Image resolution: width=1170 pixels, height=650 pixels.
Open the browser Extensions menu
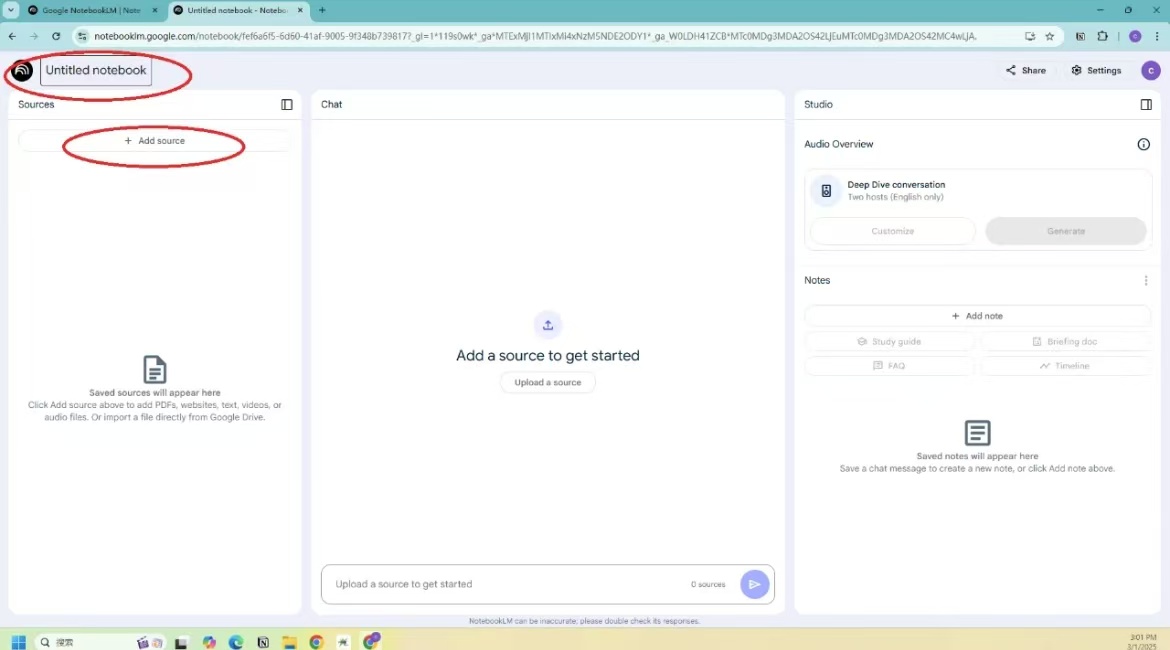coord(1102,36)
